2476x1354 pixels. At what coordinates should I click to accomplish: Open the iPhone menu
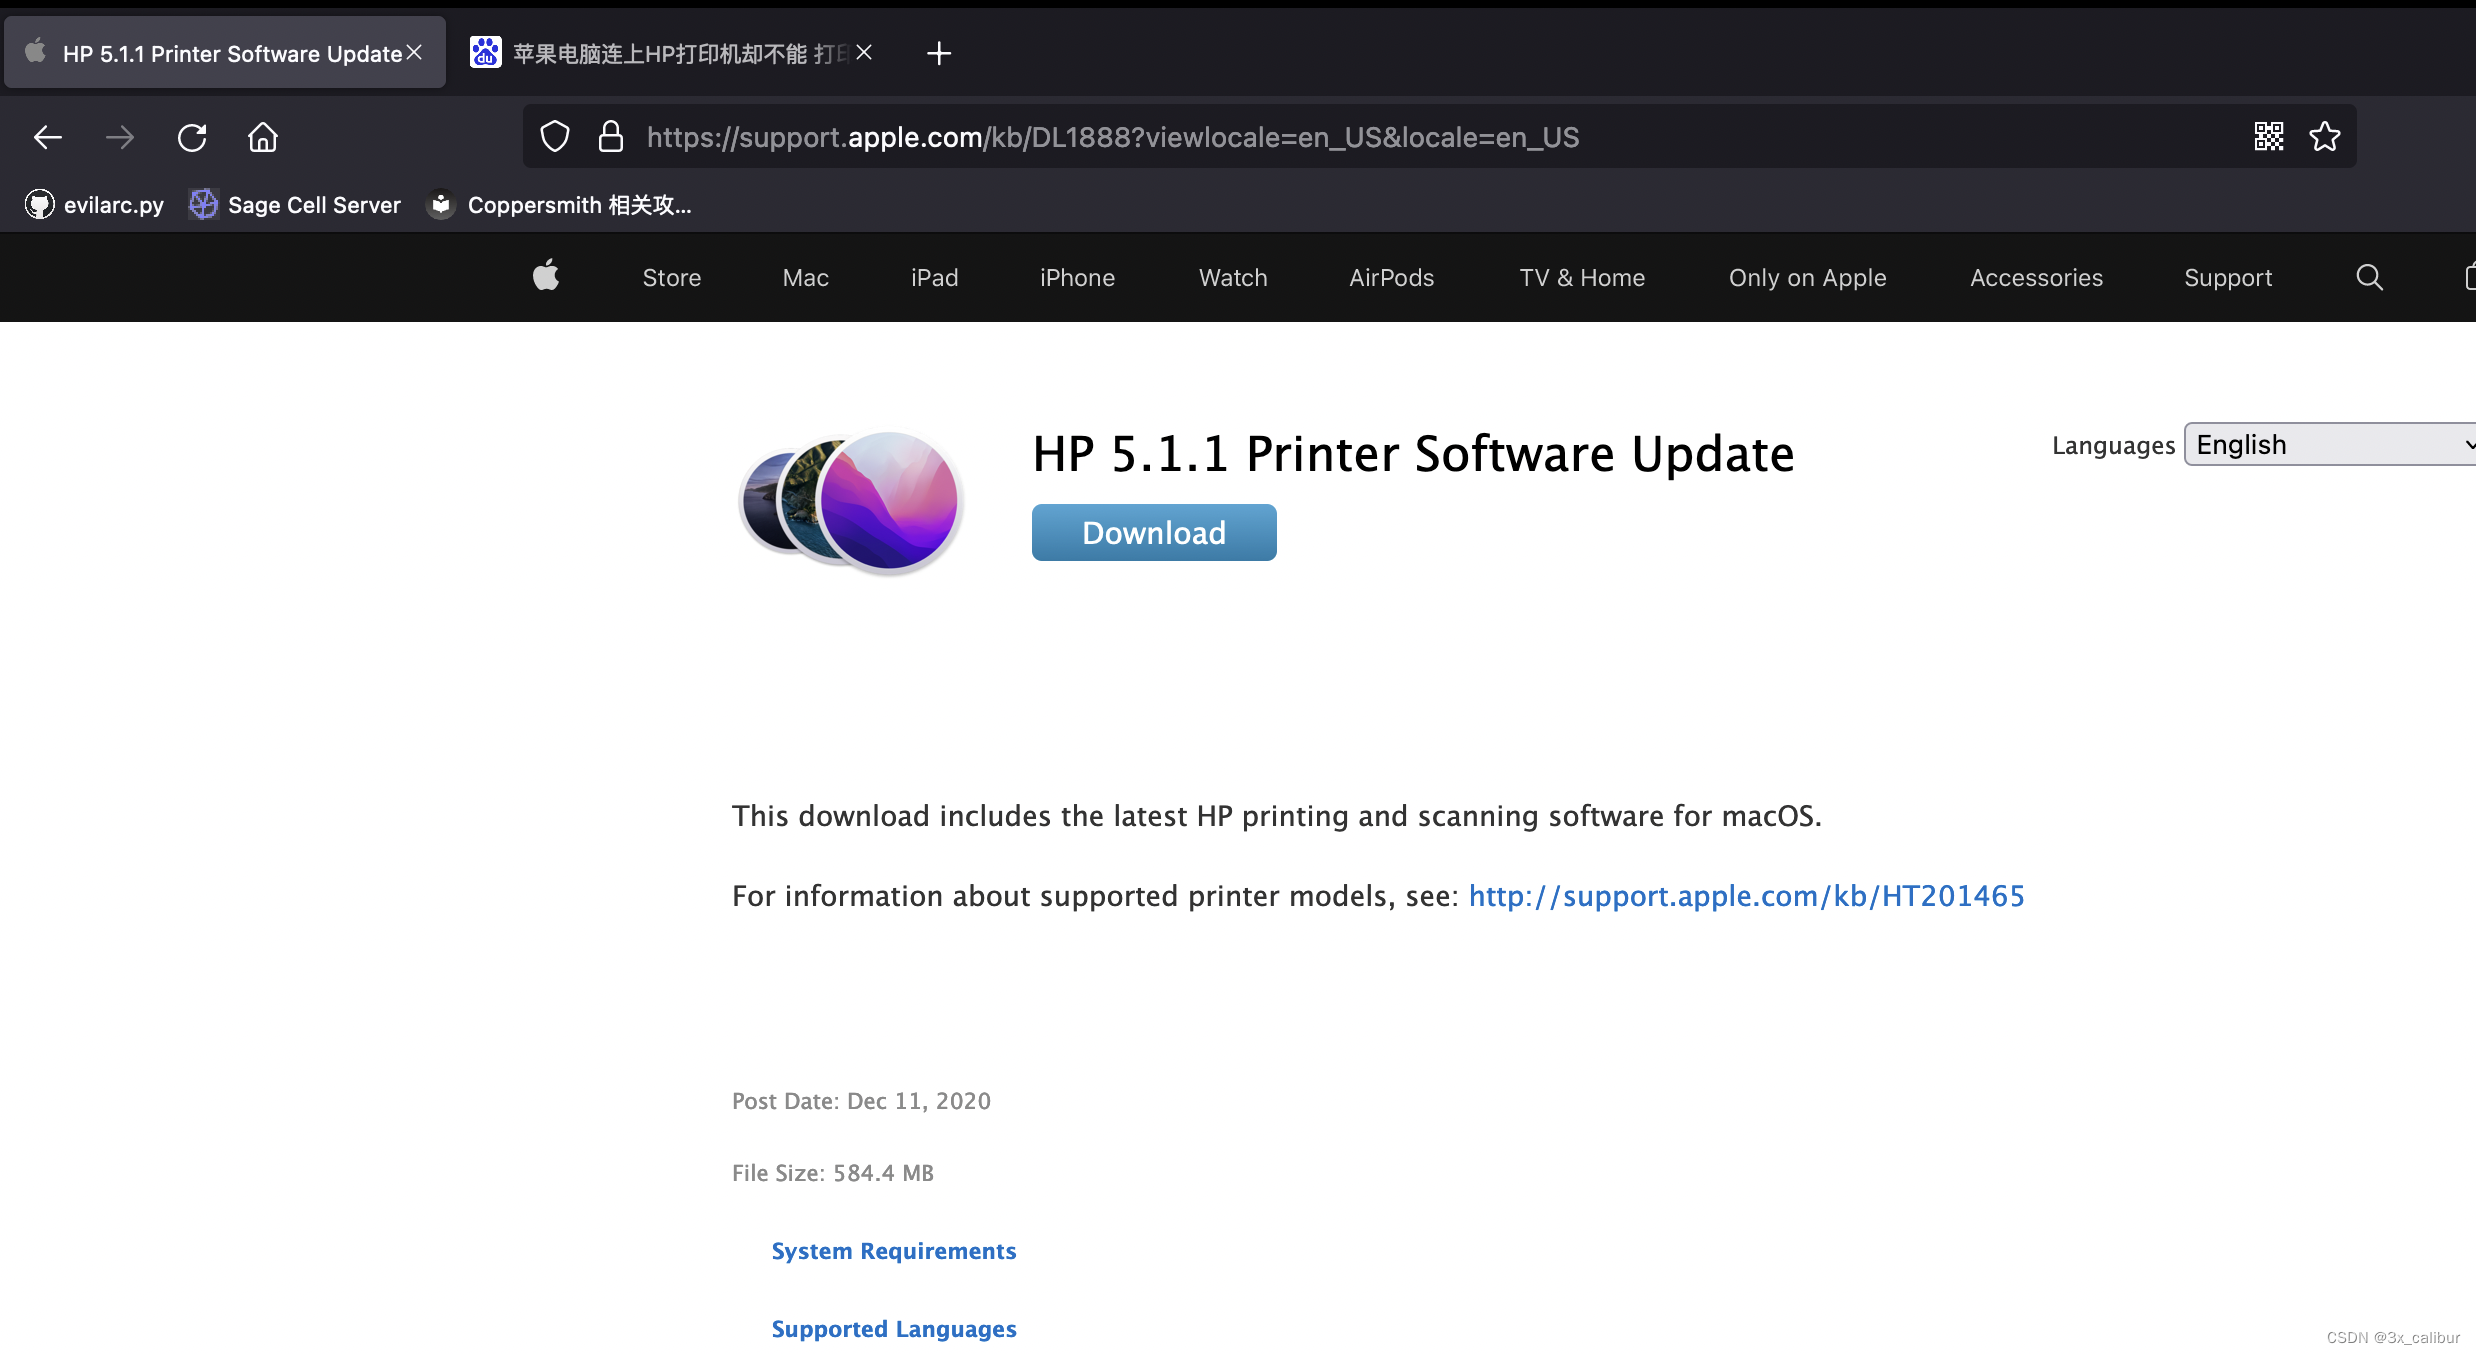(x=1077, y=278)
